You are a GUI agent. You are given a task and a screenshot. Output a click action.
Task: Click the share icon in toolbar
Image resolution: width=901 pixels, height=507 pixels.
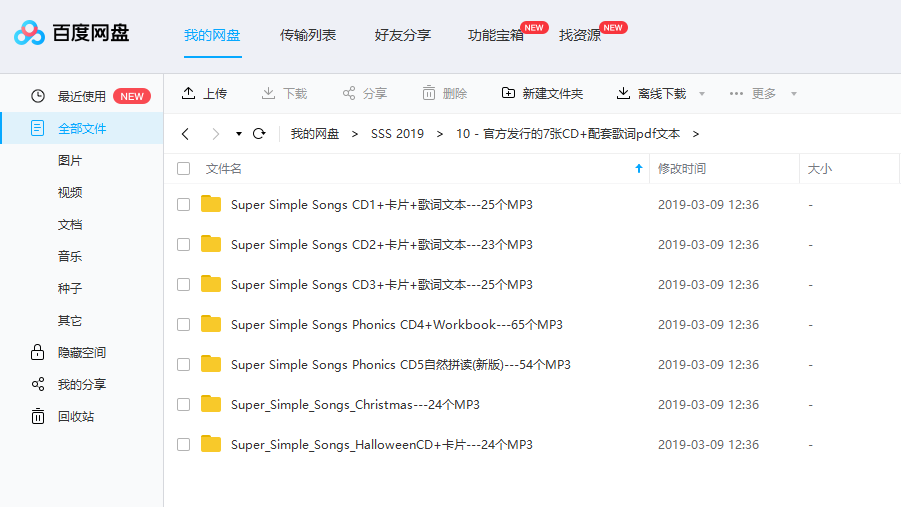tap(349, 93)
